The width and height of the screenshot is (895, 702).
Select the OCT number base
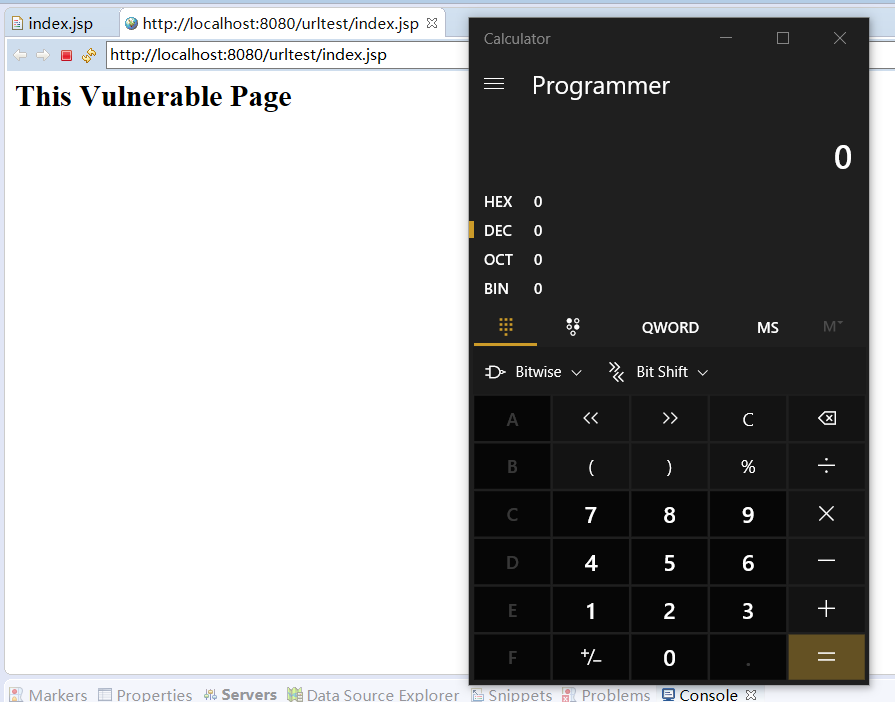tap(498, 260)
